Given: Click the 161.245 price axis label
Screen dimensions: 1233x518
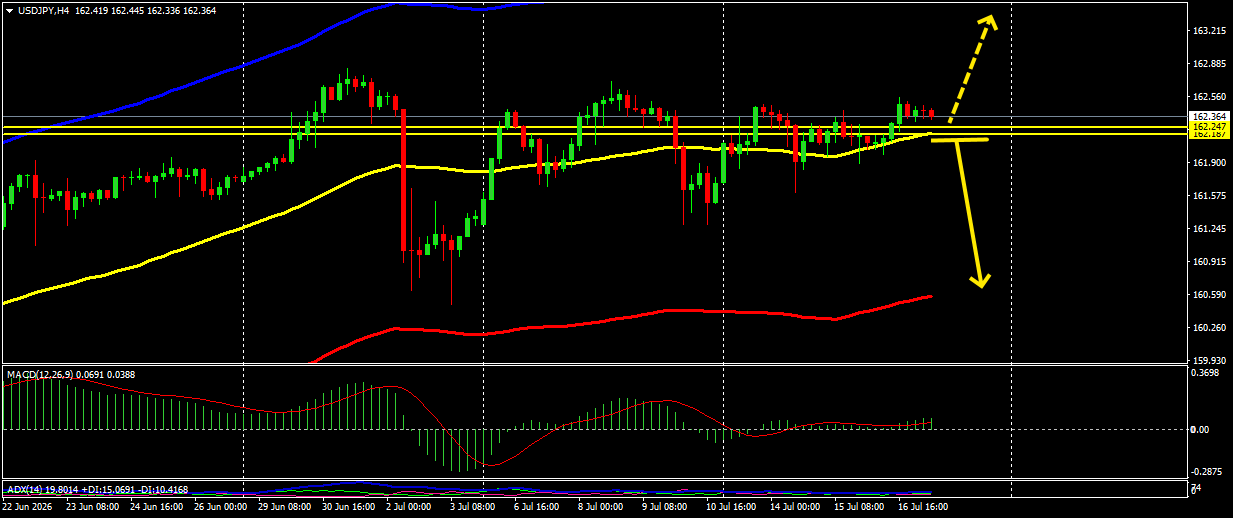Looking at the screenshot, I should pos(1208,229).
